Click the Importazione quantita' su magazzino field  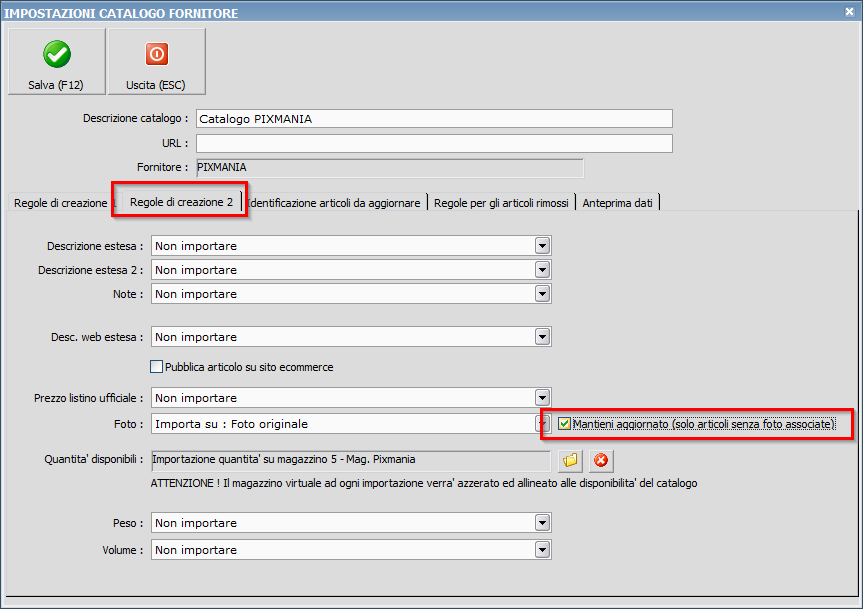(x=351, y=460)
